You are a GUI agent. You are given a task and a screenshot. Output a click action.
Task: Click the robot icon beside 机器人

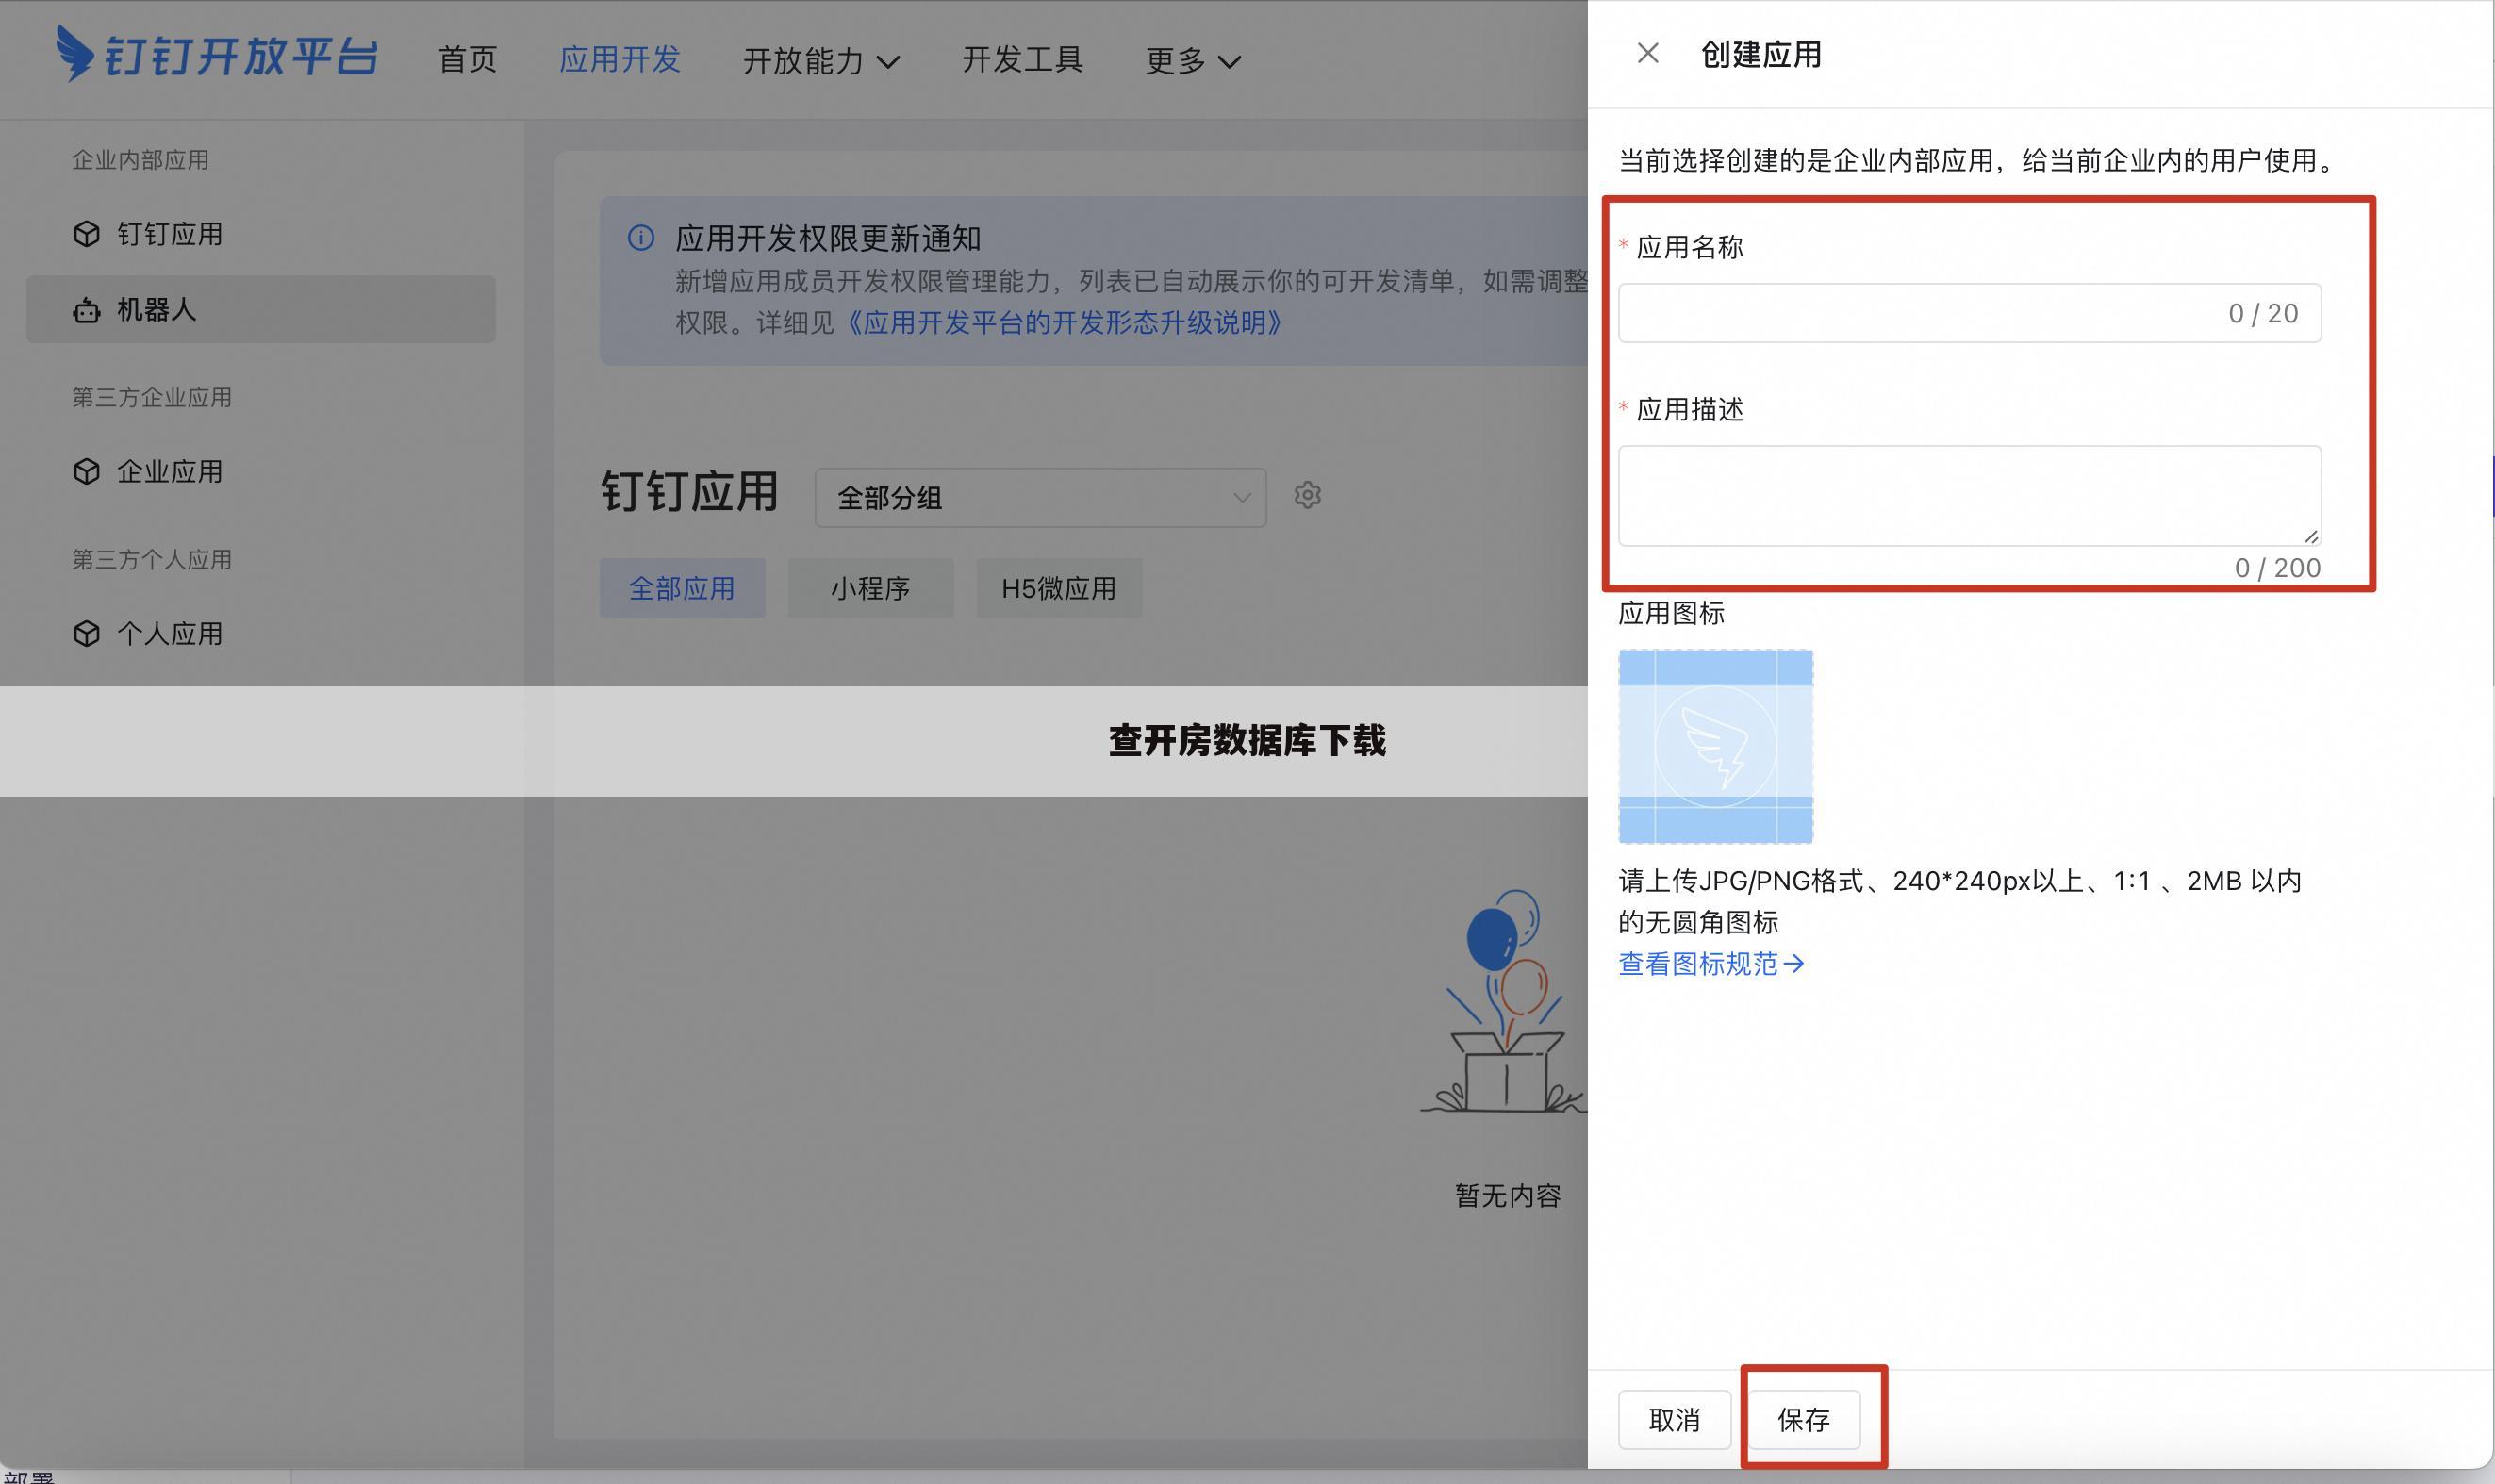click(x=87, y=310)
